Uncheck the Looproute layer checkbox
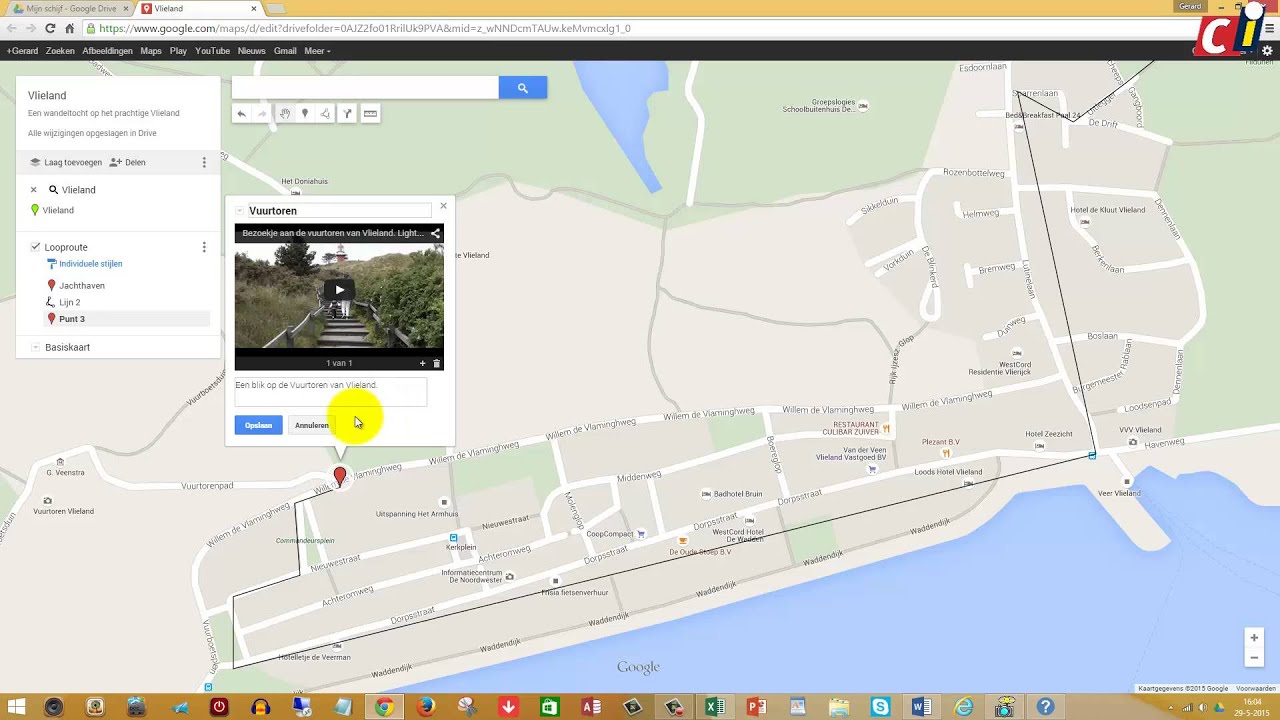The width and height of the screenshot is (1280, 720). coord(35,247)
